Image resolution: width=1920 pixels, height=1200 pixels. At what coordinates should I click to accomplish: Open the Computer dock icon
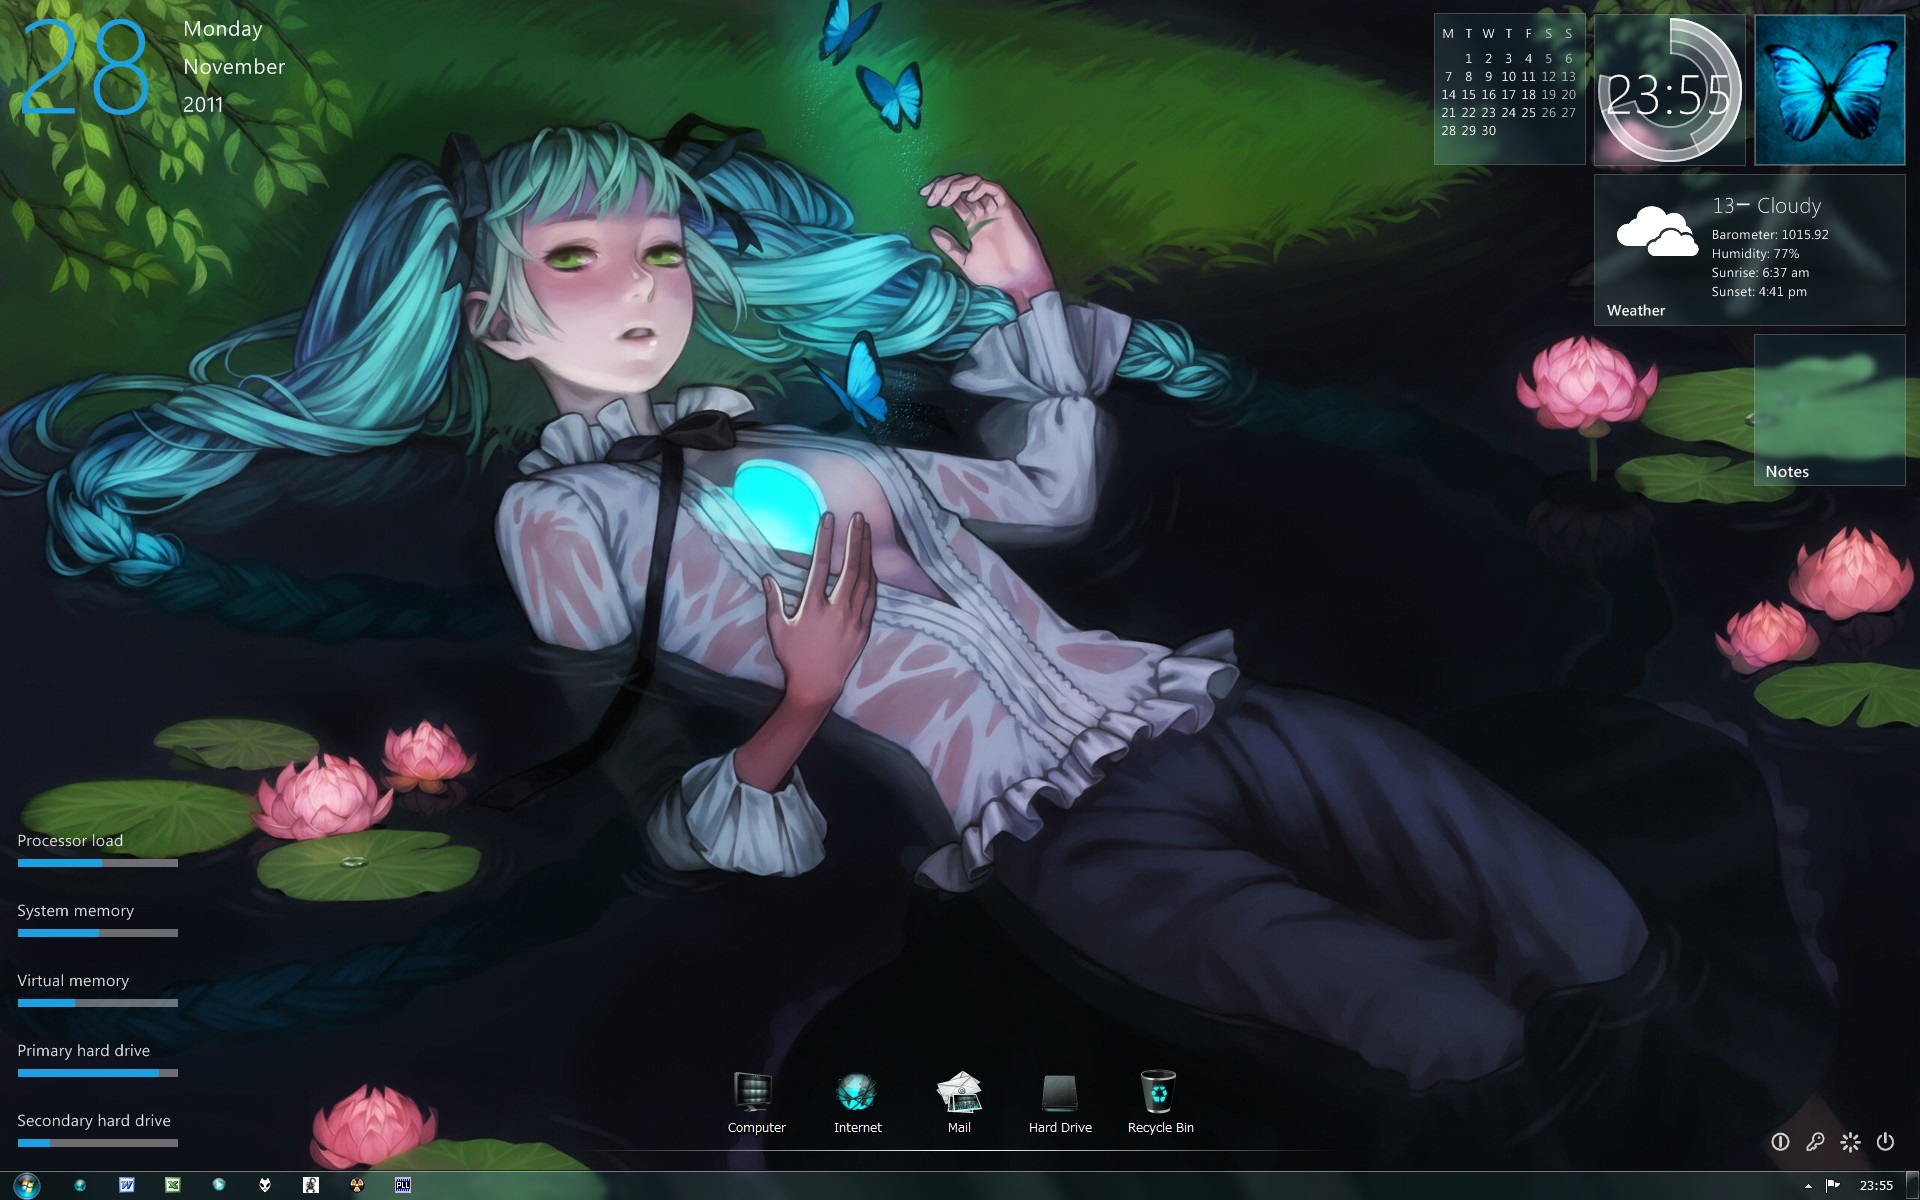pos(755,1093)
